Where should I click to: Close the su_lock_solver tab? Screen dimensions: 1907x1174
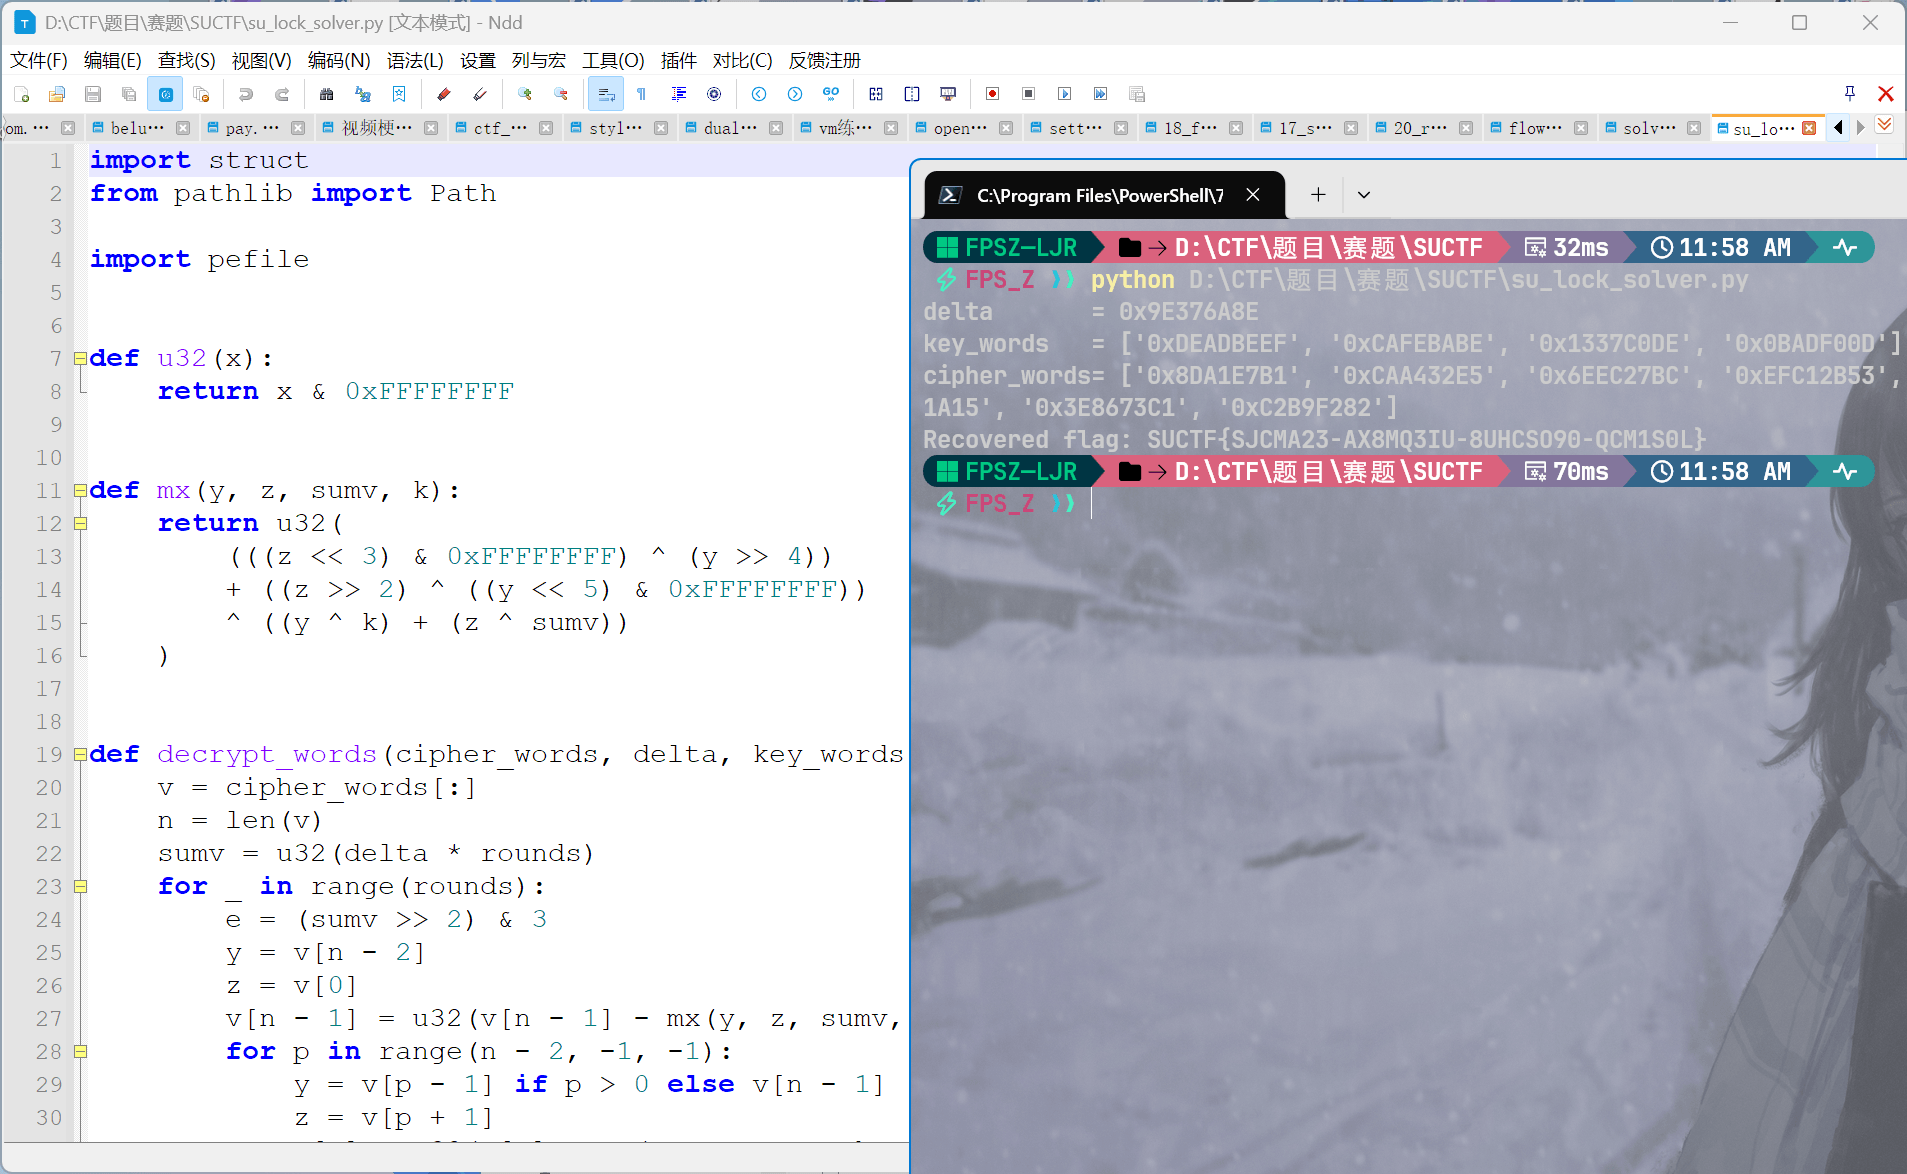[x=1810, y=128]
